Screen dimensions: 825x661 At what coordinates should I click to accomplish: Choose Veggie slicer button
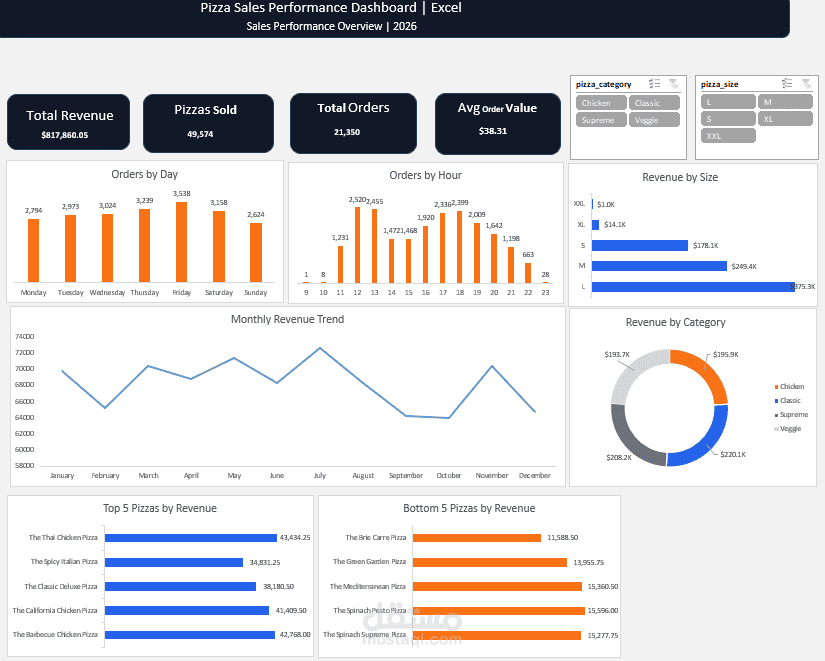point(654,119)
